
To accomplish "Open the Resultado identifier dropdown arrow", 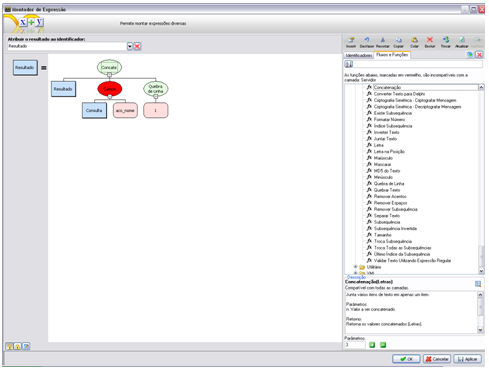I will click(130, 46).
